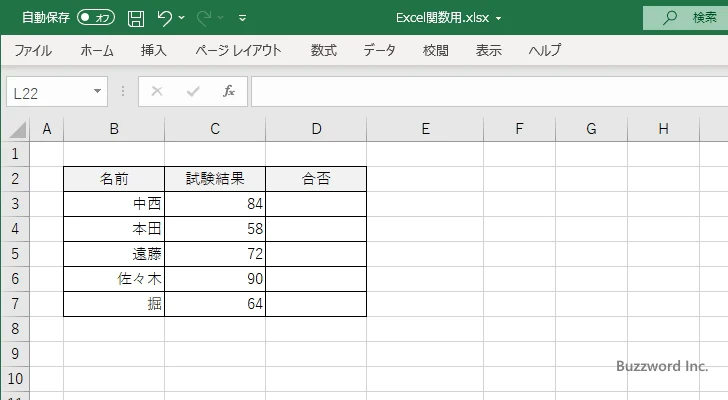728x400 pixels.
Task: Select column E header
Action: point(425,129)
